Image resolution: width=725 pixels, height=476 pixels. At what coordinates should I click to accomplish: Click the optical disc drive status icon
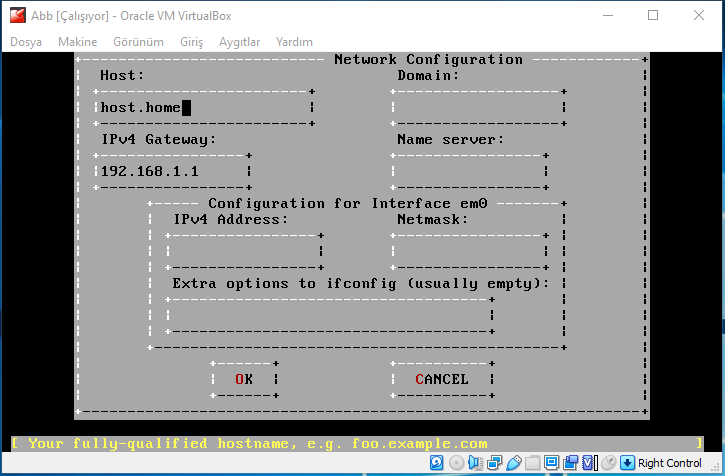click(456, 463)
